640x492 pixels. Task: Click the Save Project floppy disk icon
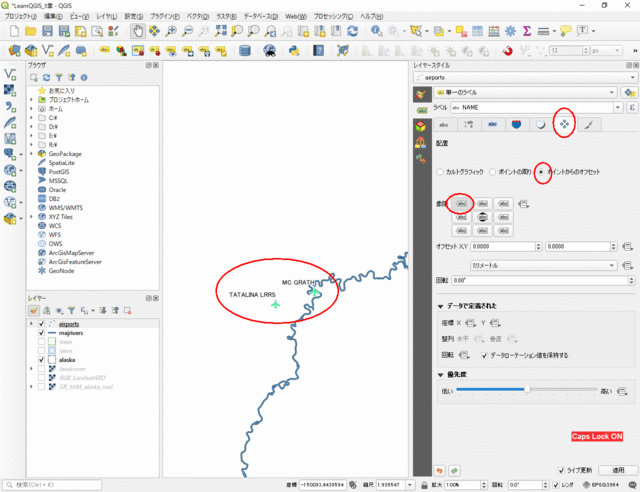click(46, 32)
